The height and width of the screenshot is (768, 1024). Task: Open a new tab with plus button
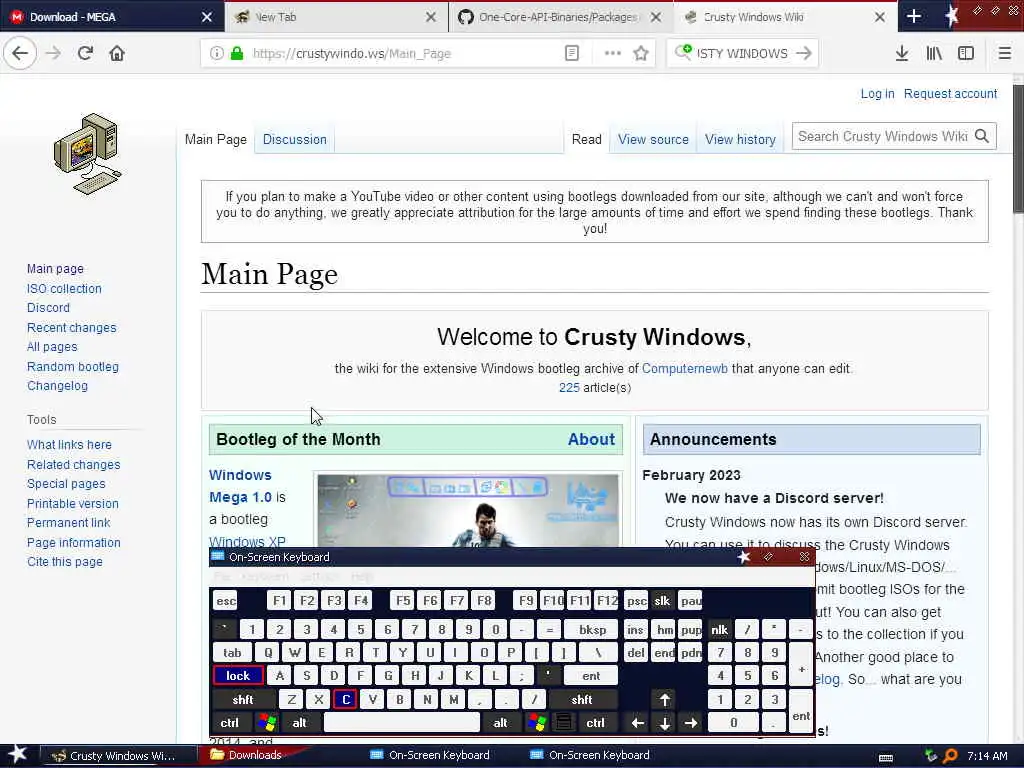coord(914,17)
